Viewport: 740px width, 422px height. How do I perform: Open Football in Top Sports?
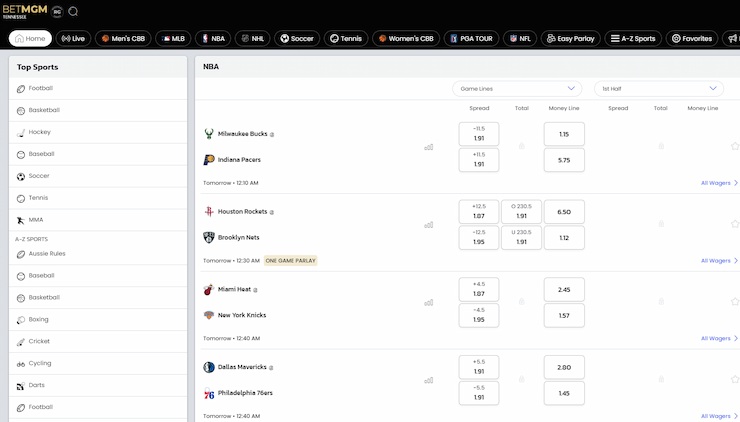[x=98, y=88]
